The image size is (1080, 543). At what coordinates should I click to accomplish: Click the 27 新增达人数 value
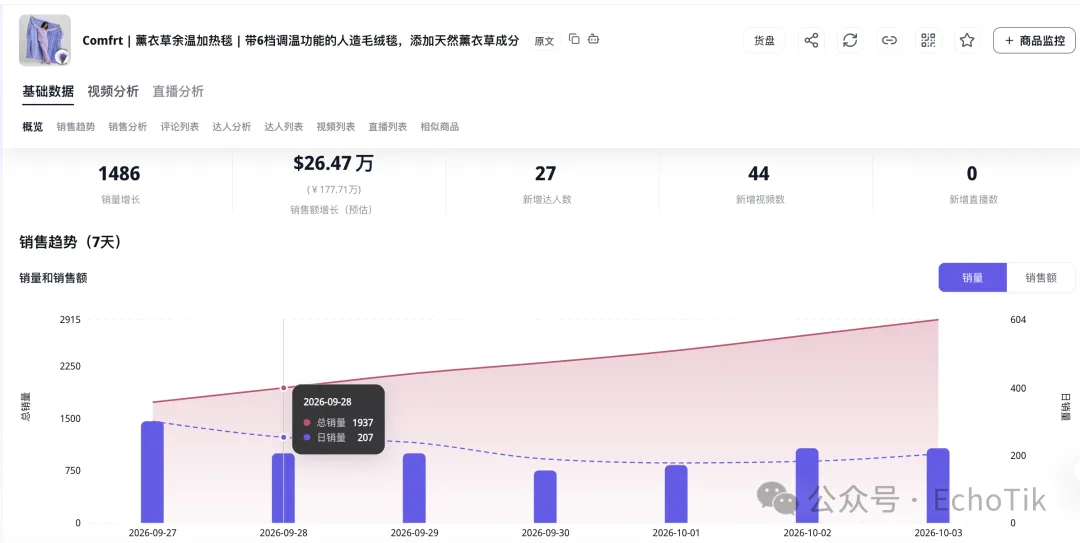(546, 174)
